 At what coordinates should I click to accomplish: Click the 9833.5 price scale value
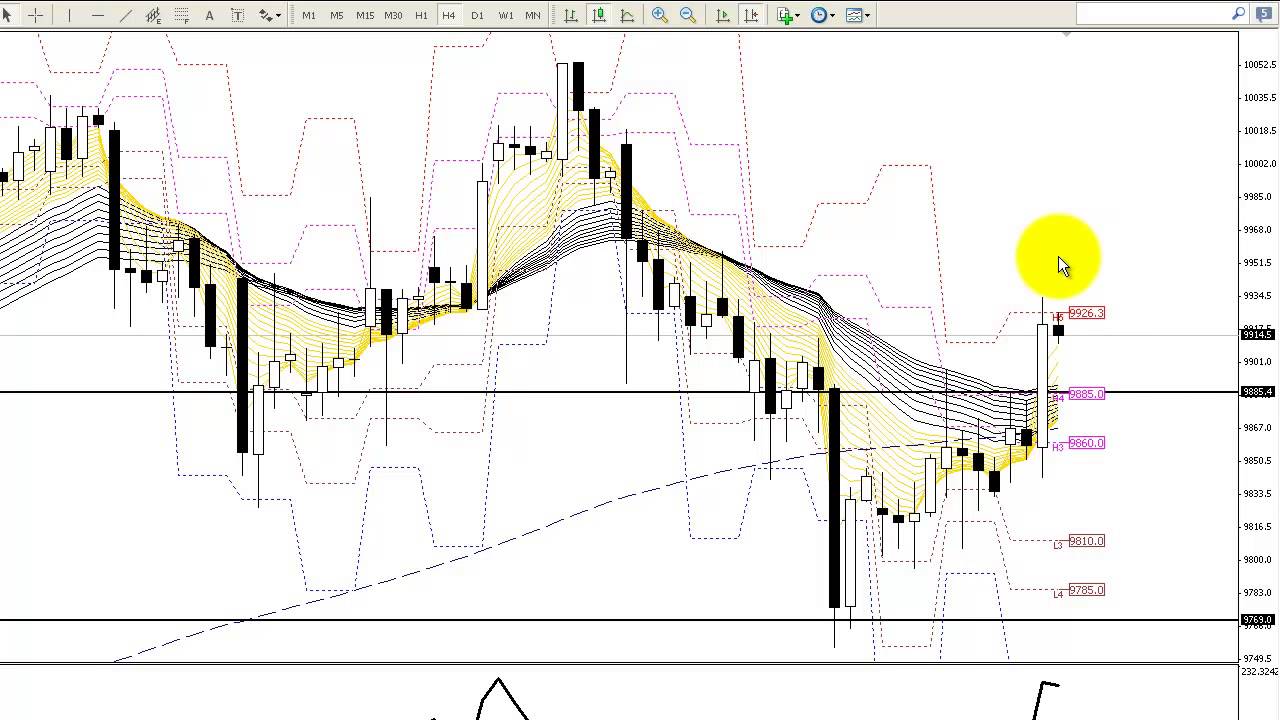1260,494
